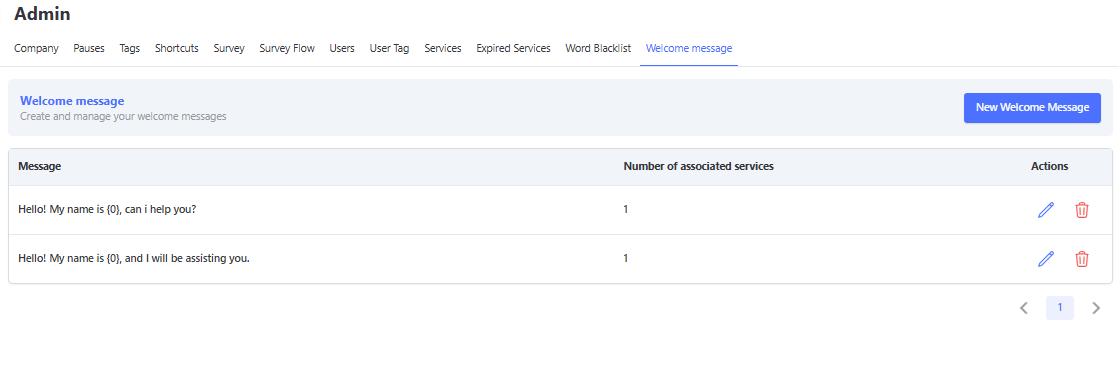This screenshot has width=1119, height=374.
Task: Click the Admin page title
Action: 42,13
